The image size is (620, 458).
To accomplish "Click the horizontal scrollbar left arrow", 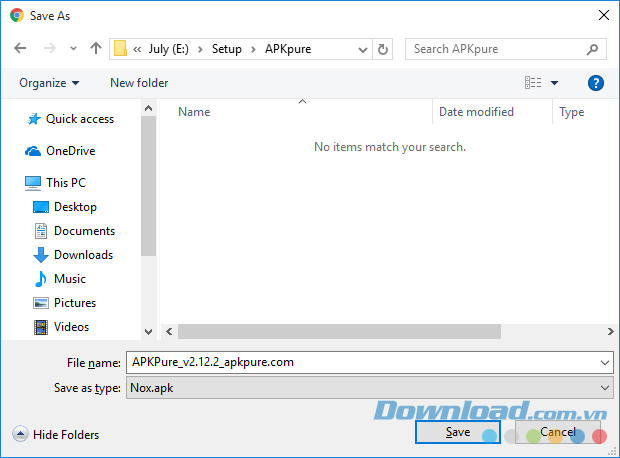I will (169, 331).
